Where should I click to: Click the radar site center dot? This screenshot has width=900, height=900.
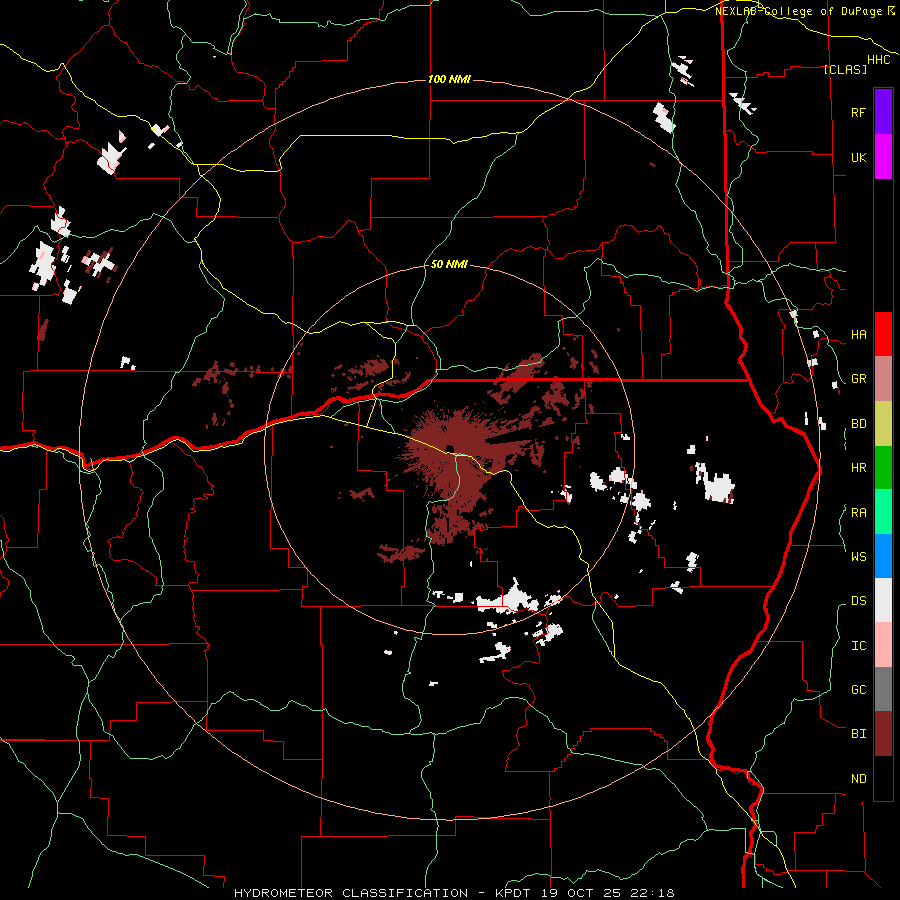coord(449,449)
